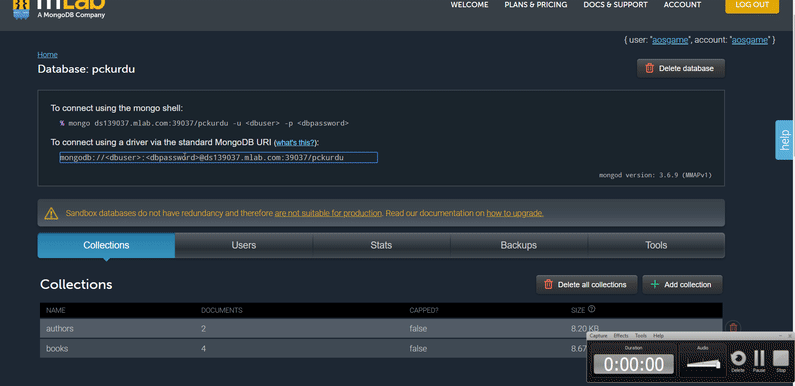The image size is (795, 386).
Task: Switch to the Collections tab
Action: 106,245
